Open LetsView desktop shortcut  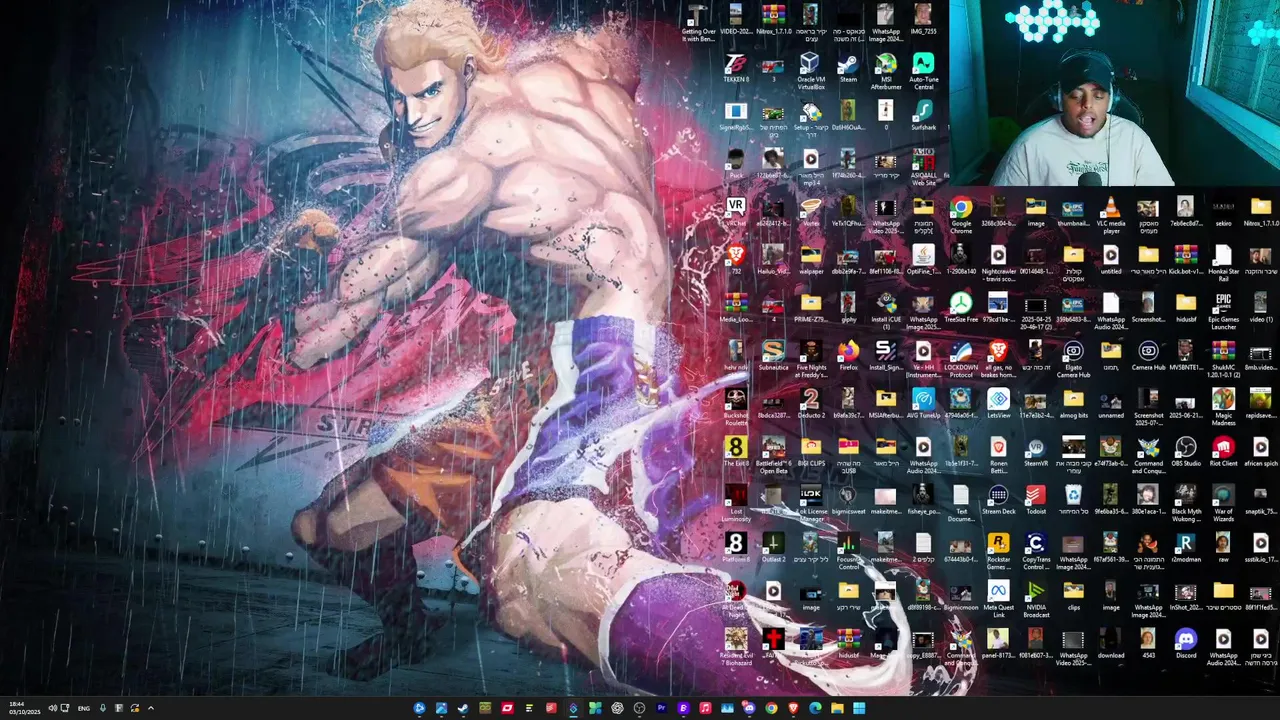pos(998,404)
